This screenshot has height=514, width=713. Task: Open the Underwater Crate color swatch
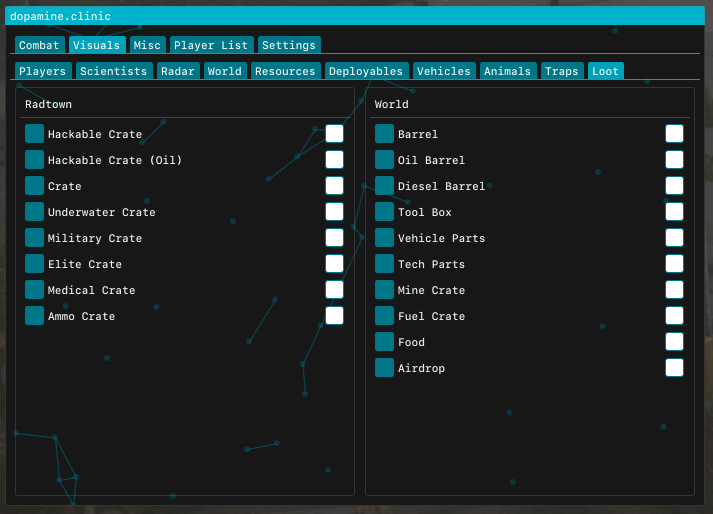pyautogui.click(x=35, y=212)
